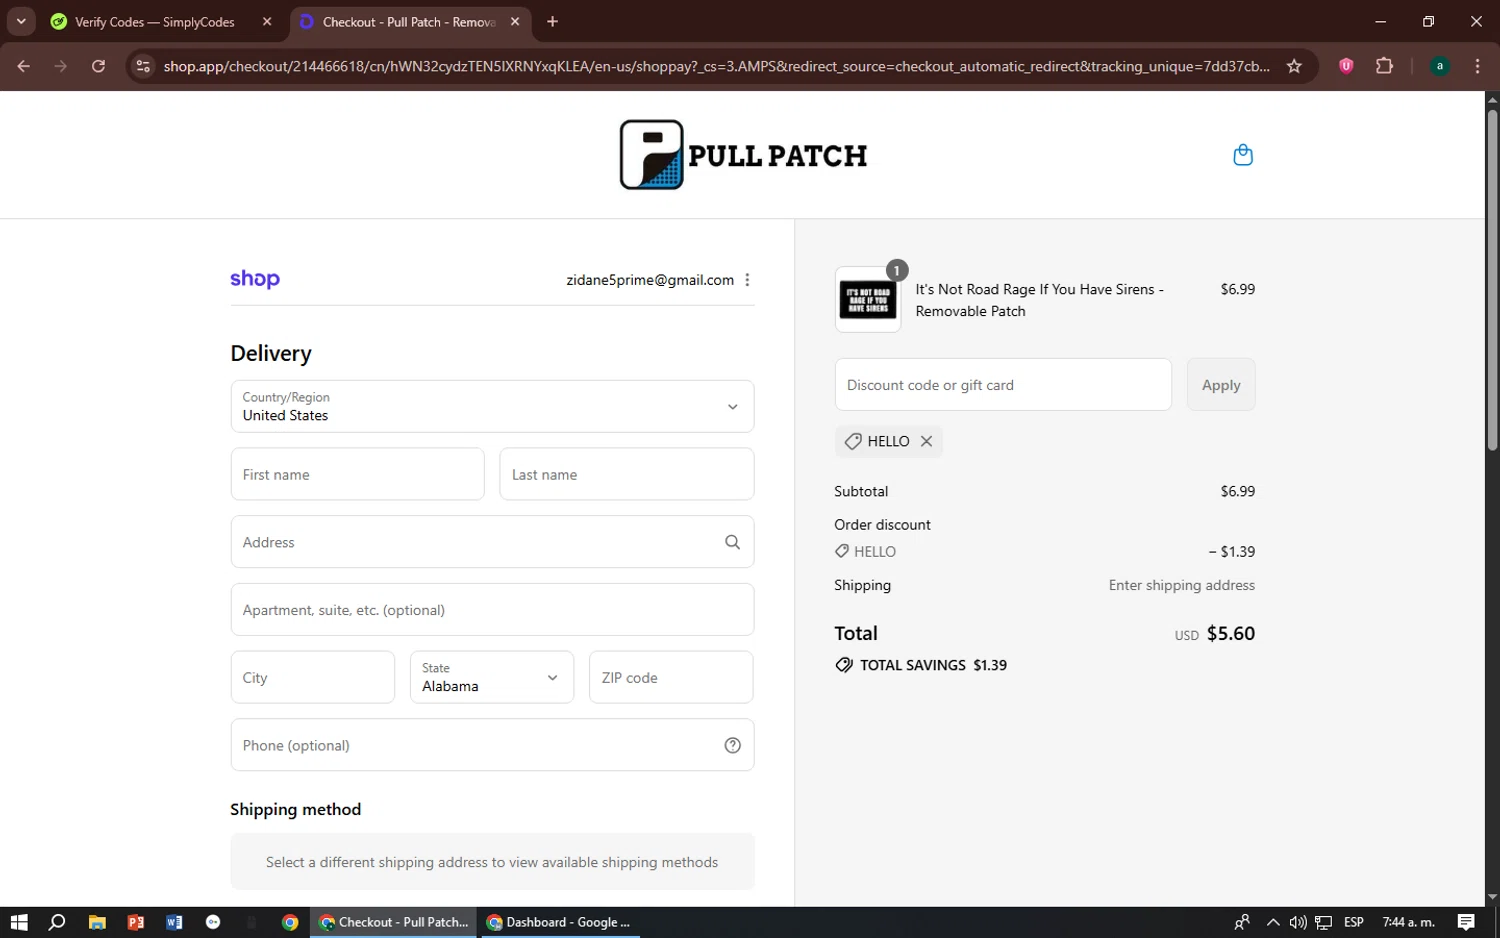Close the Verify Codes tab
The width and height of the screenshot is (1500, 938).
(x=267, y=21)
